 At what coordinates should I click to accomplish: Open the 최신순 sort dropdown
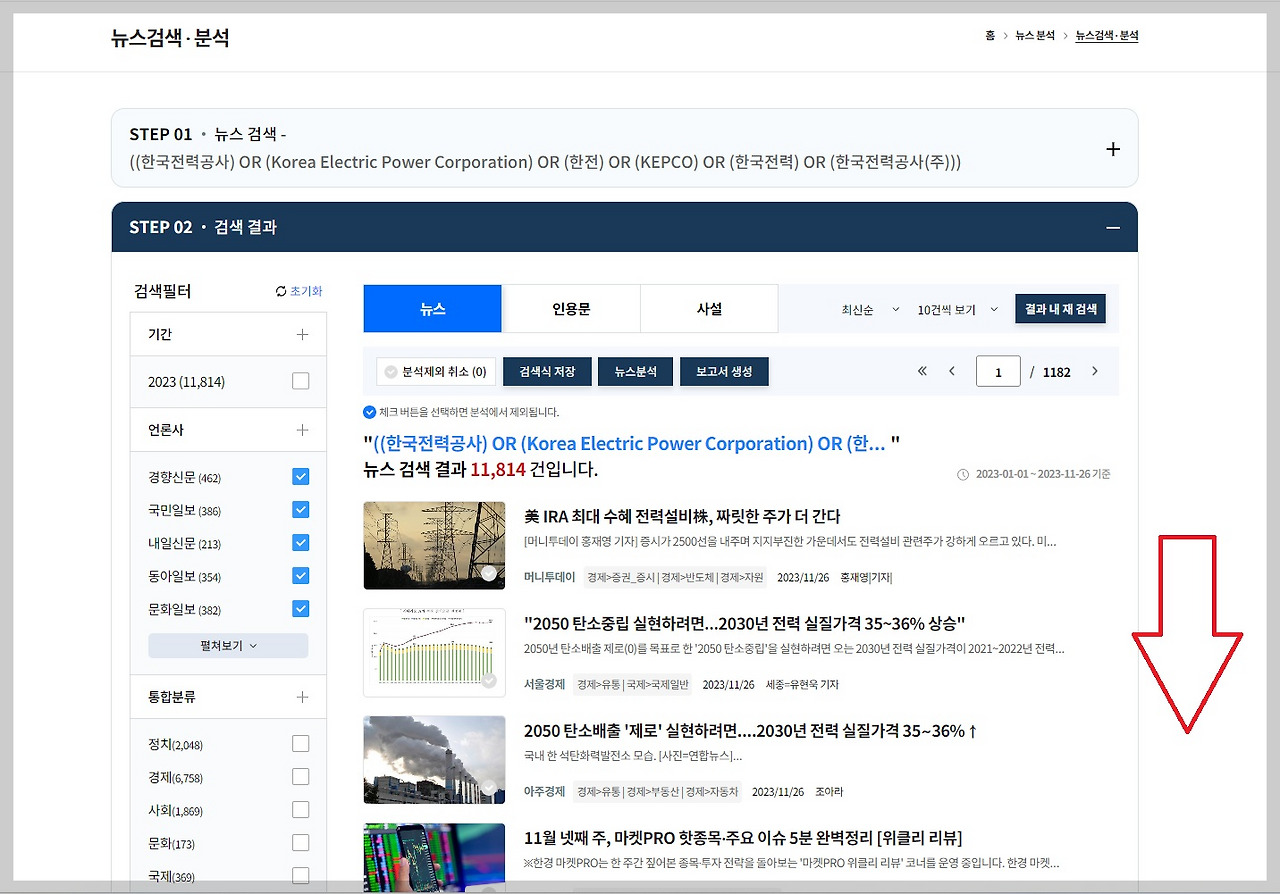coord(870,310)
